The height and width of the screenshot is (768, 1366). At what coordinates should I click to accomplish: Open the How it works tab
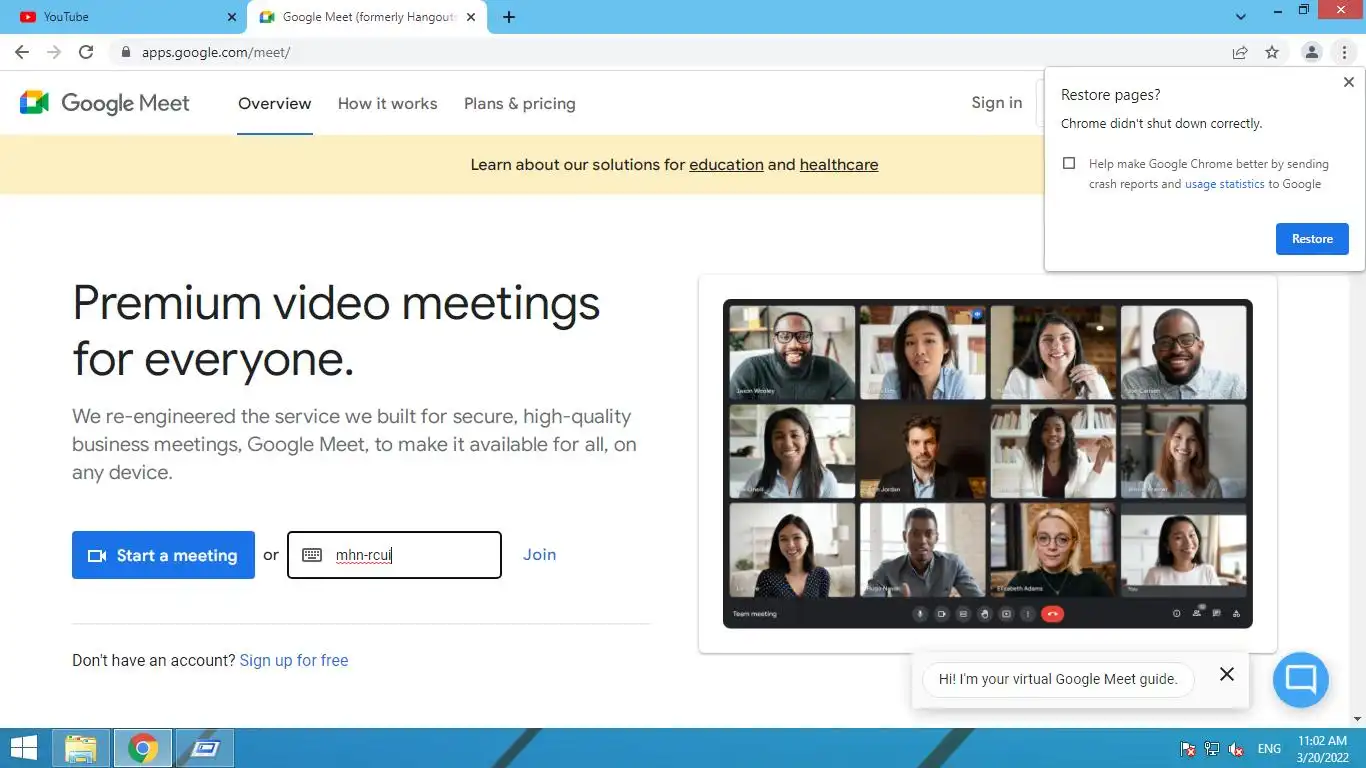click(x=388, y=104)
